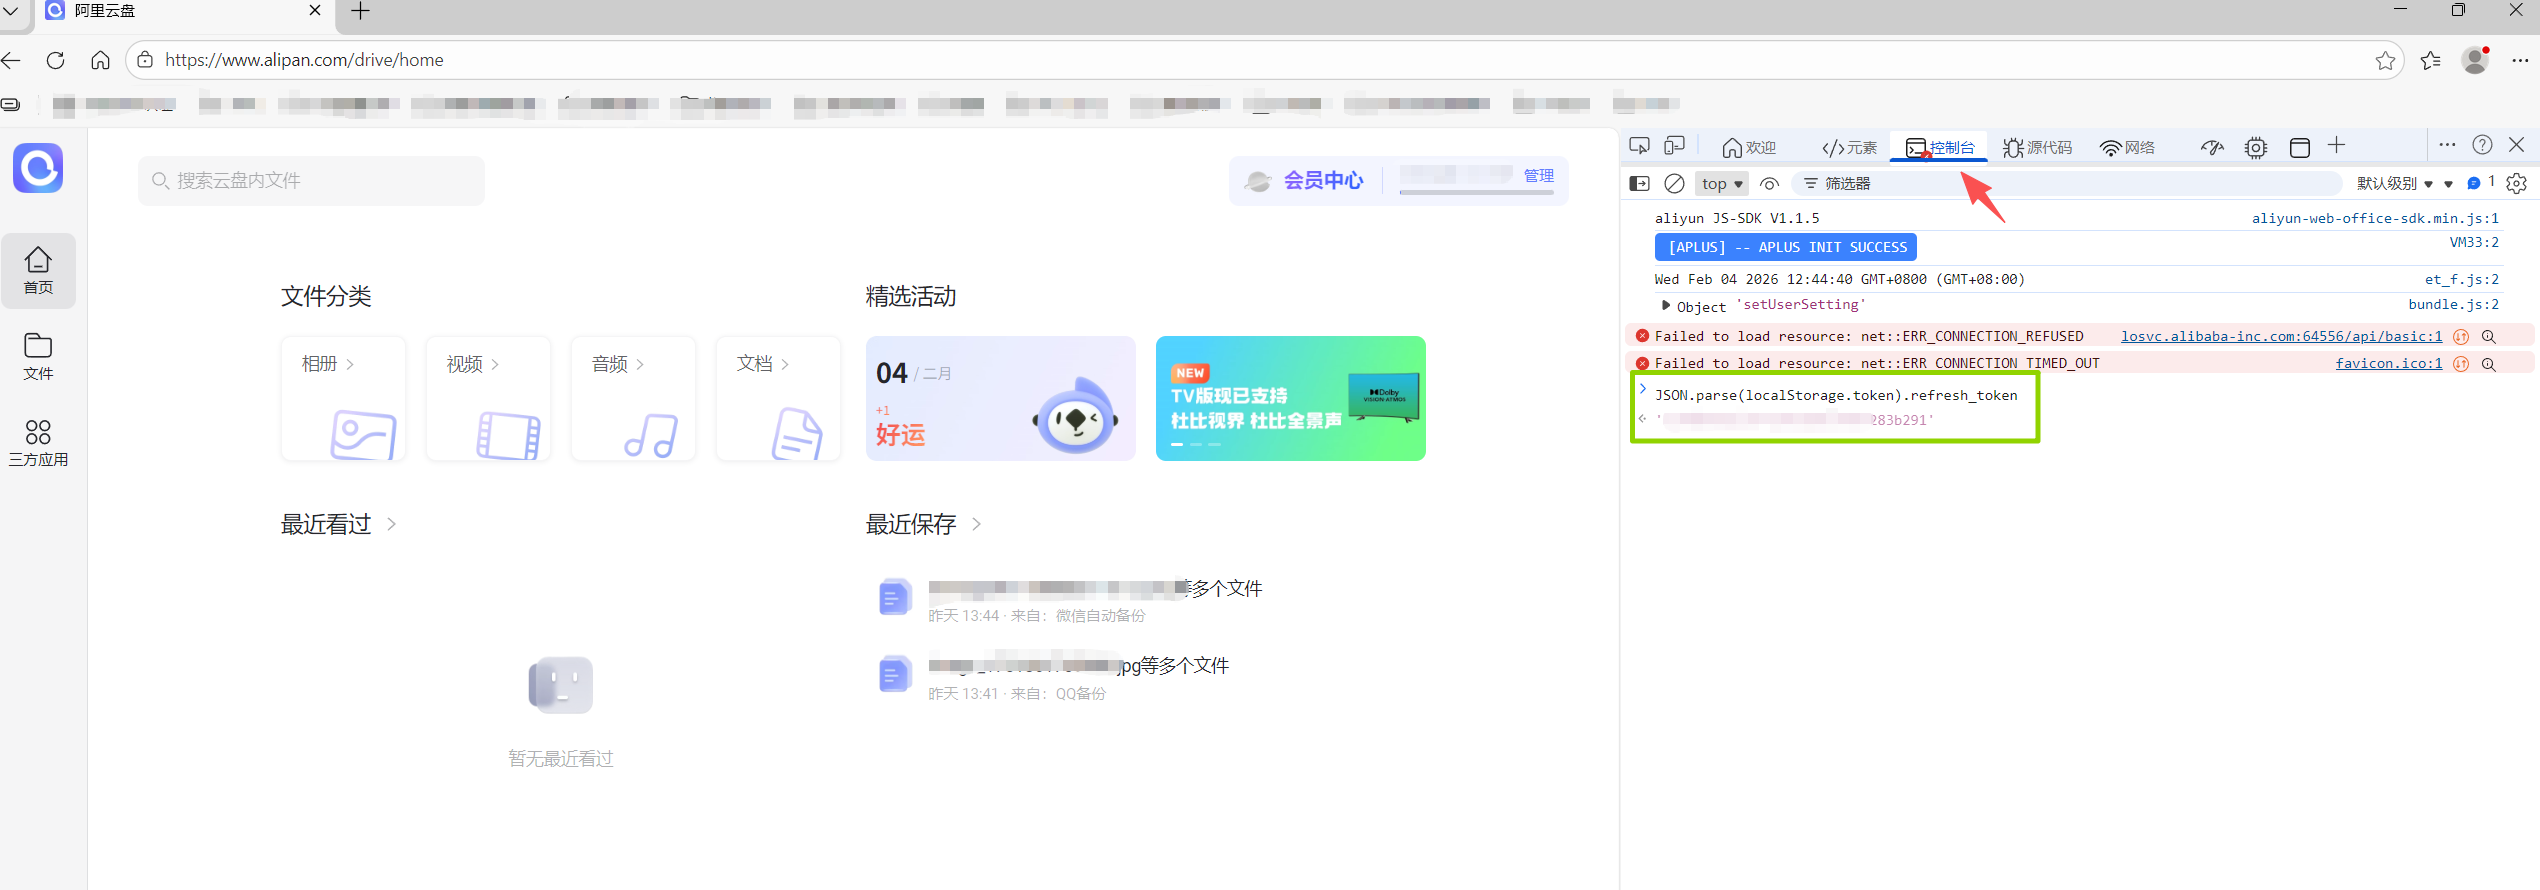Toggle device emulation icon in DevTools
Image resolution: width=2540 pixels, height=890 pixels.
click(x=1674, y=146)
